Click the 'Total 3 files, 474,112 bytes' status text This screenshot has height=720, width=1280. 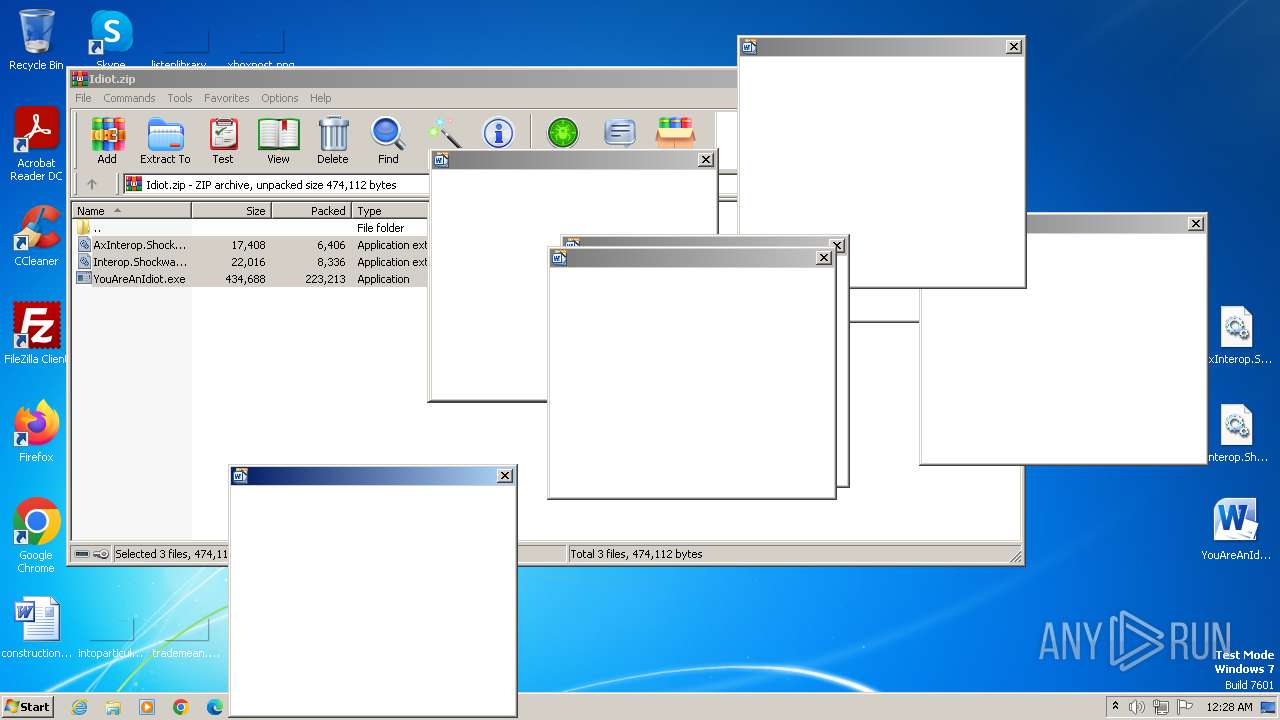636,554
